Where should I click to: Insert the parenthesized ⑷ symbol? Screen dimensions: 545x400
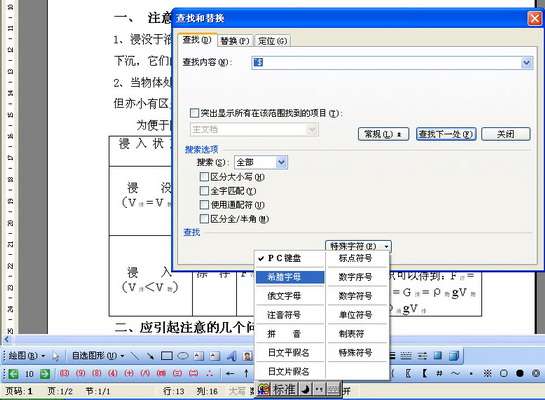[x=113, y=374]
